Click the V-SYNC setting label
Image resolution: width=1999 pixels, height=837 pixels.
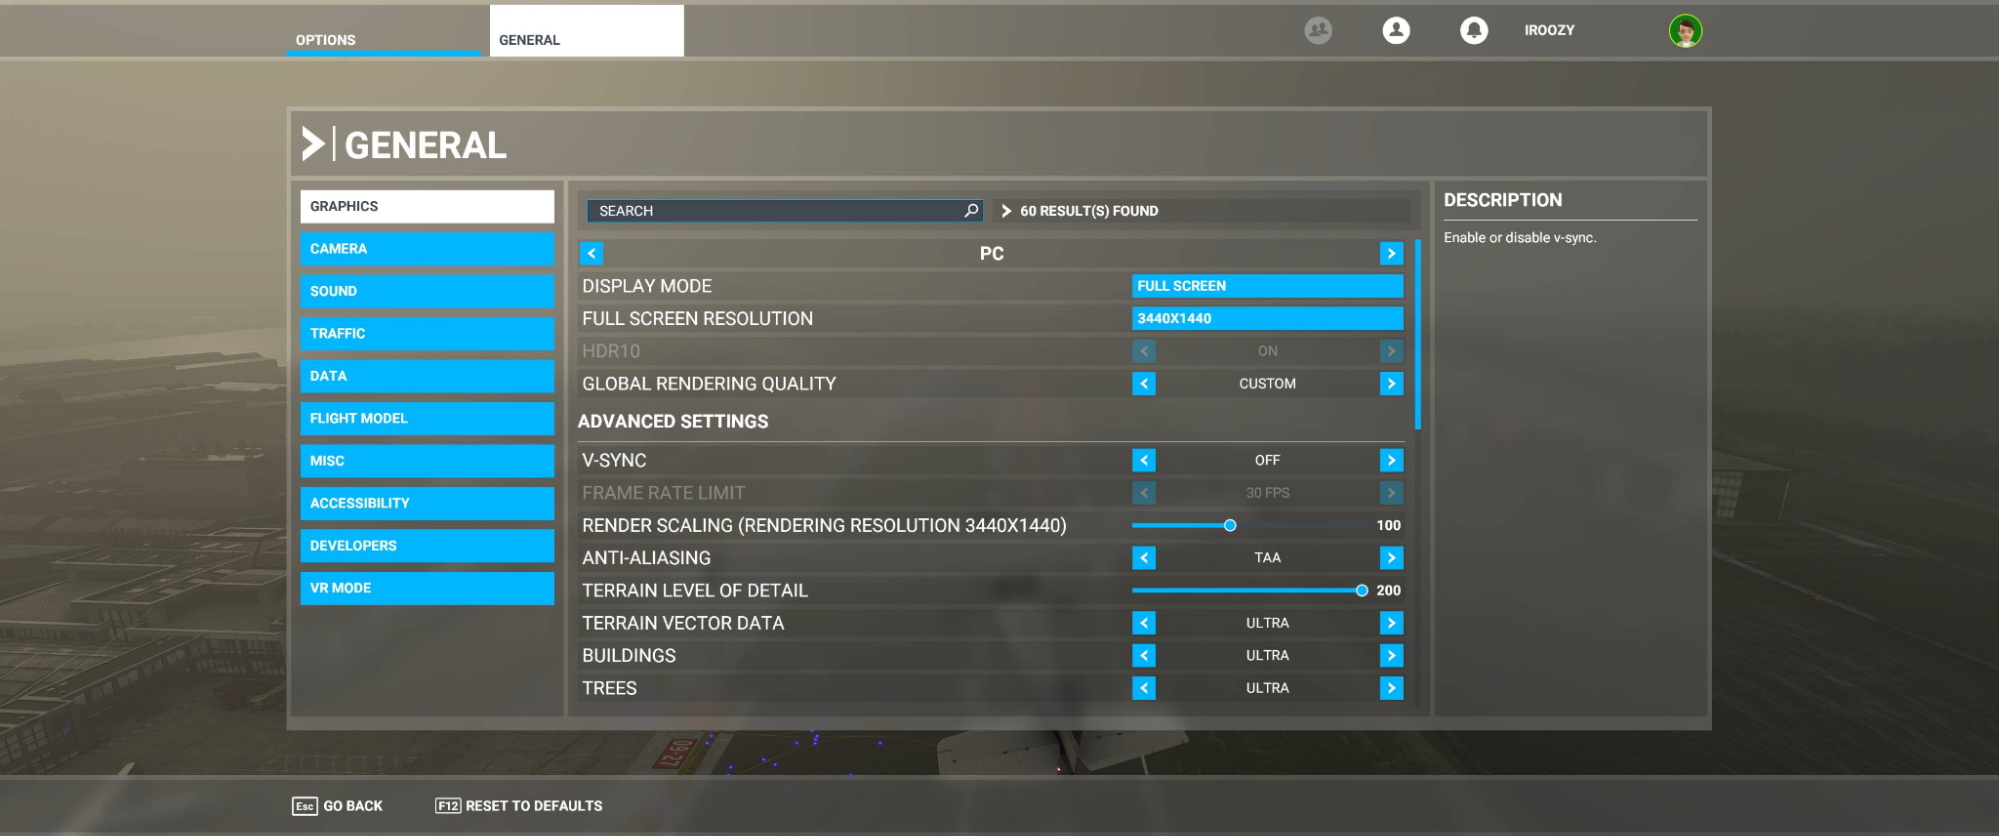(614, 461)
